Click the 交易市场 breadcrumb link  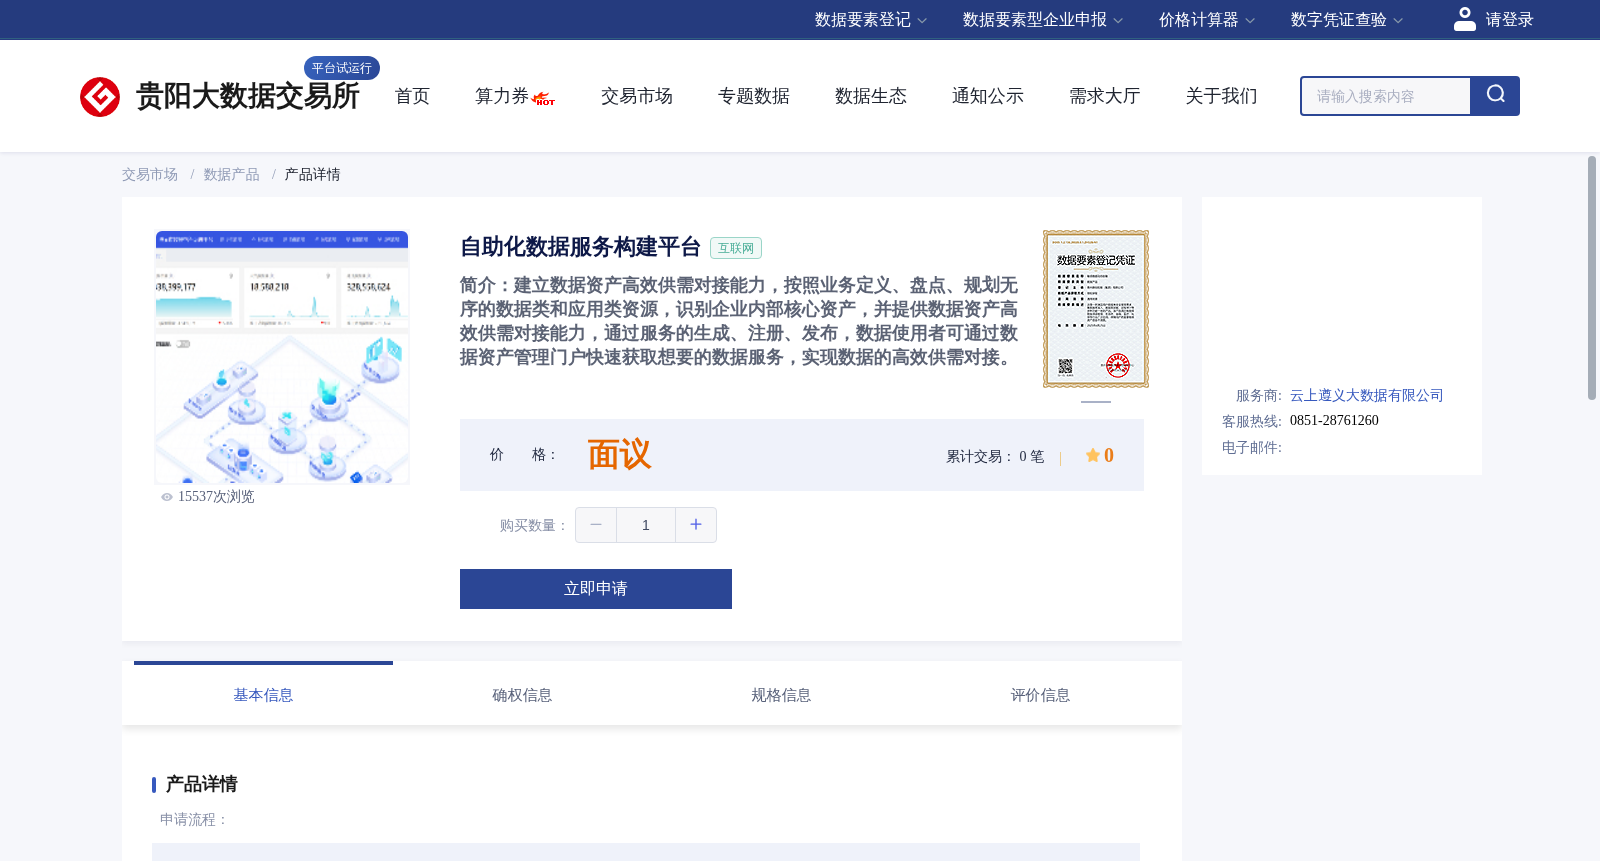(x=150, y=175)
